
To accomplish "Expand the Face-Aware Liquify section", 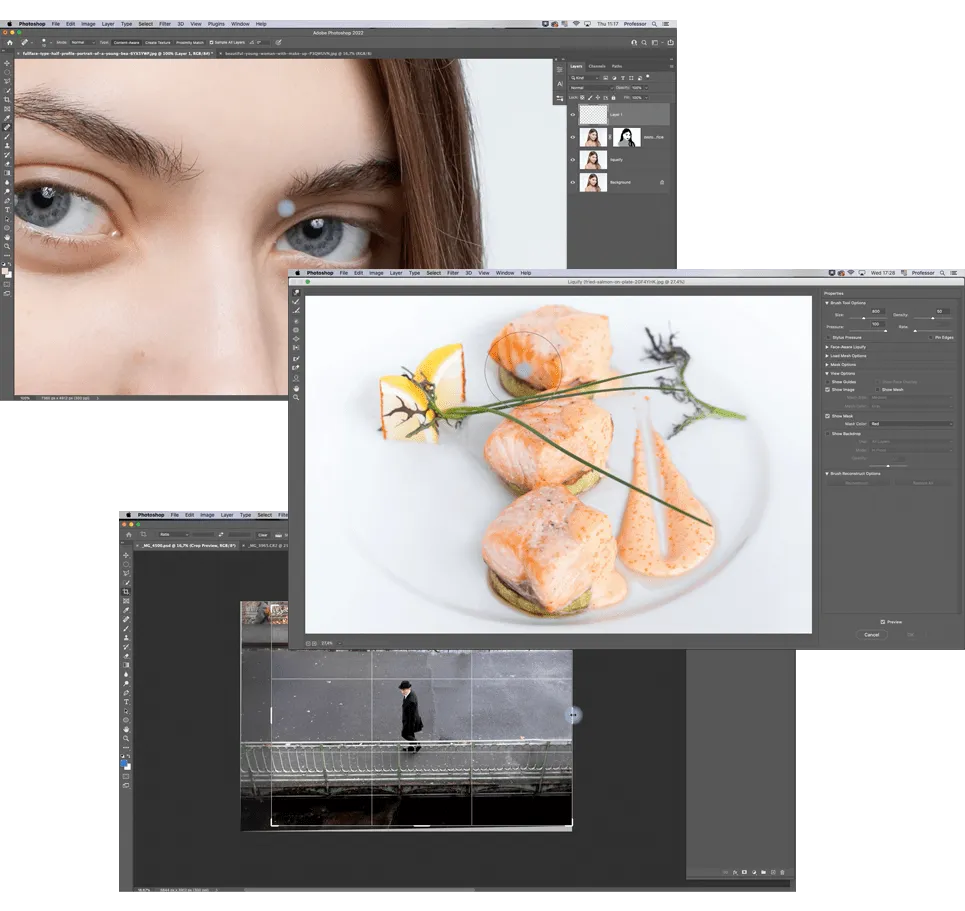I will 827,347.
